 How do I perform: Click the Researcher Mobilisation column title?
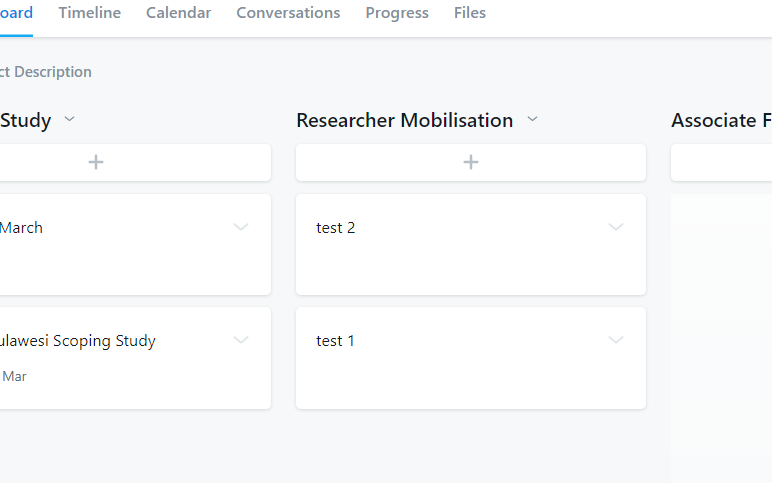[404, 121]
